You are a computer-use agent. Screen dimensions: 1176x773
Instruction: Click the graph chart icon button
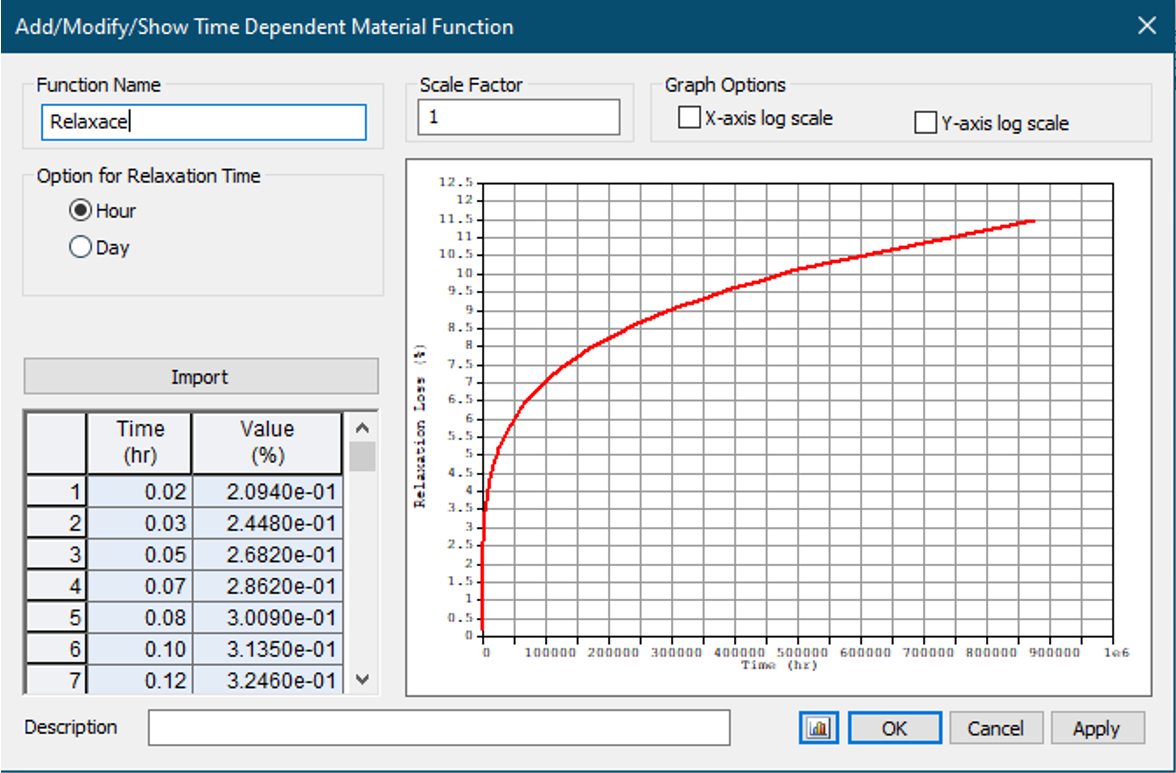819,728
